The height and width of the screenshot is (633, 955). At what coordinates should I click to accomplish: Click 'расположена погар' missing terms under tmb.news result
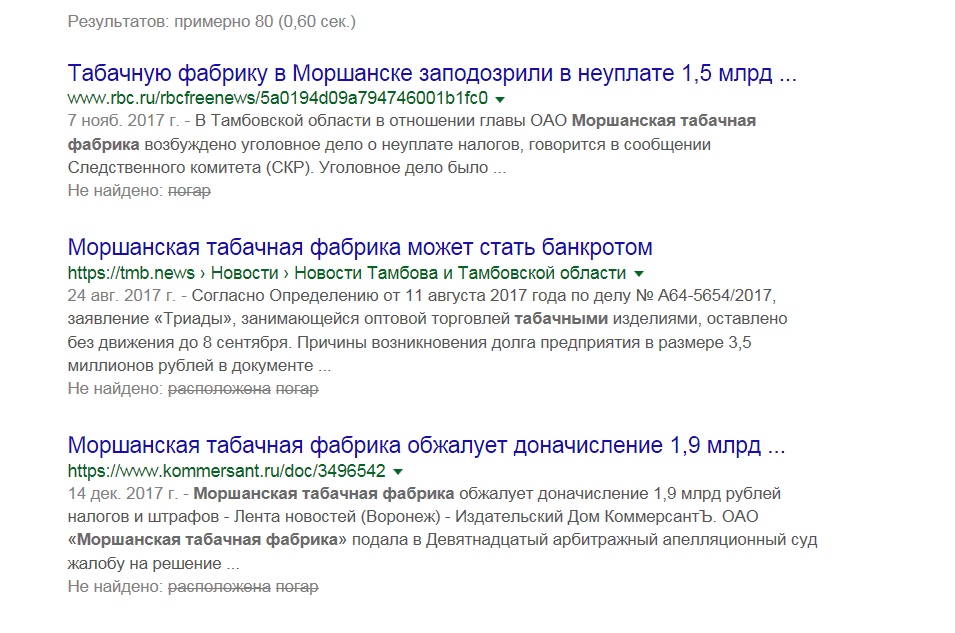(243, 389)
